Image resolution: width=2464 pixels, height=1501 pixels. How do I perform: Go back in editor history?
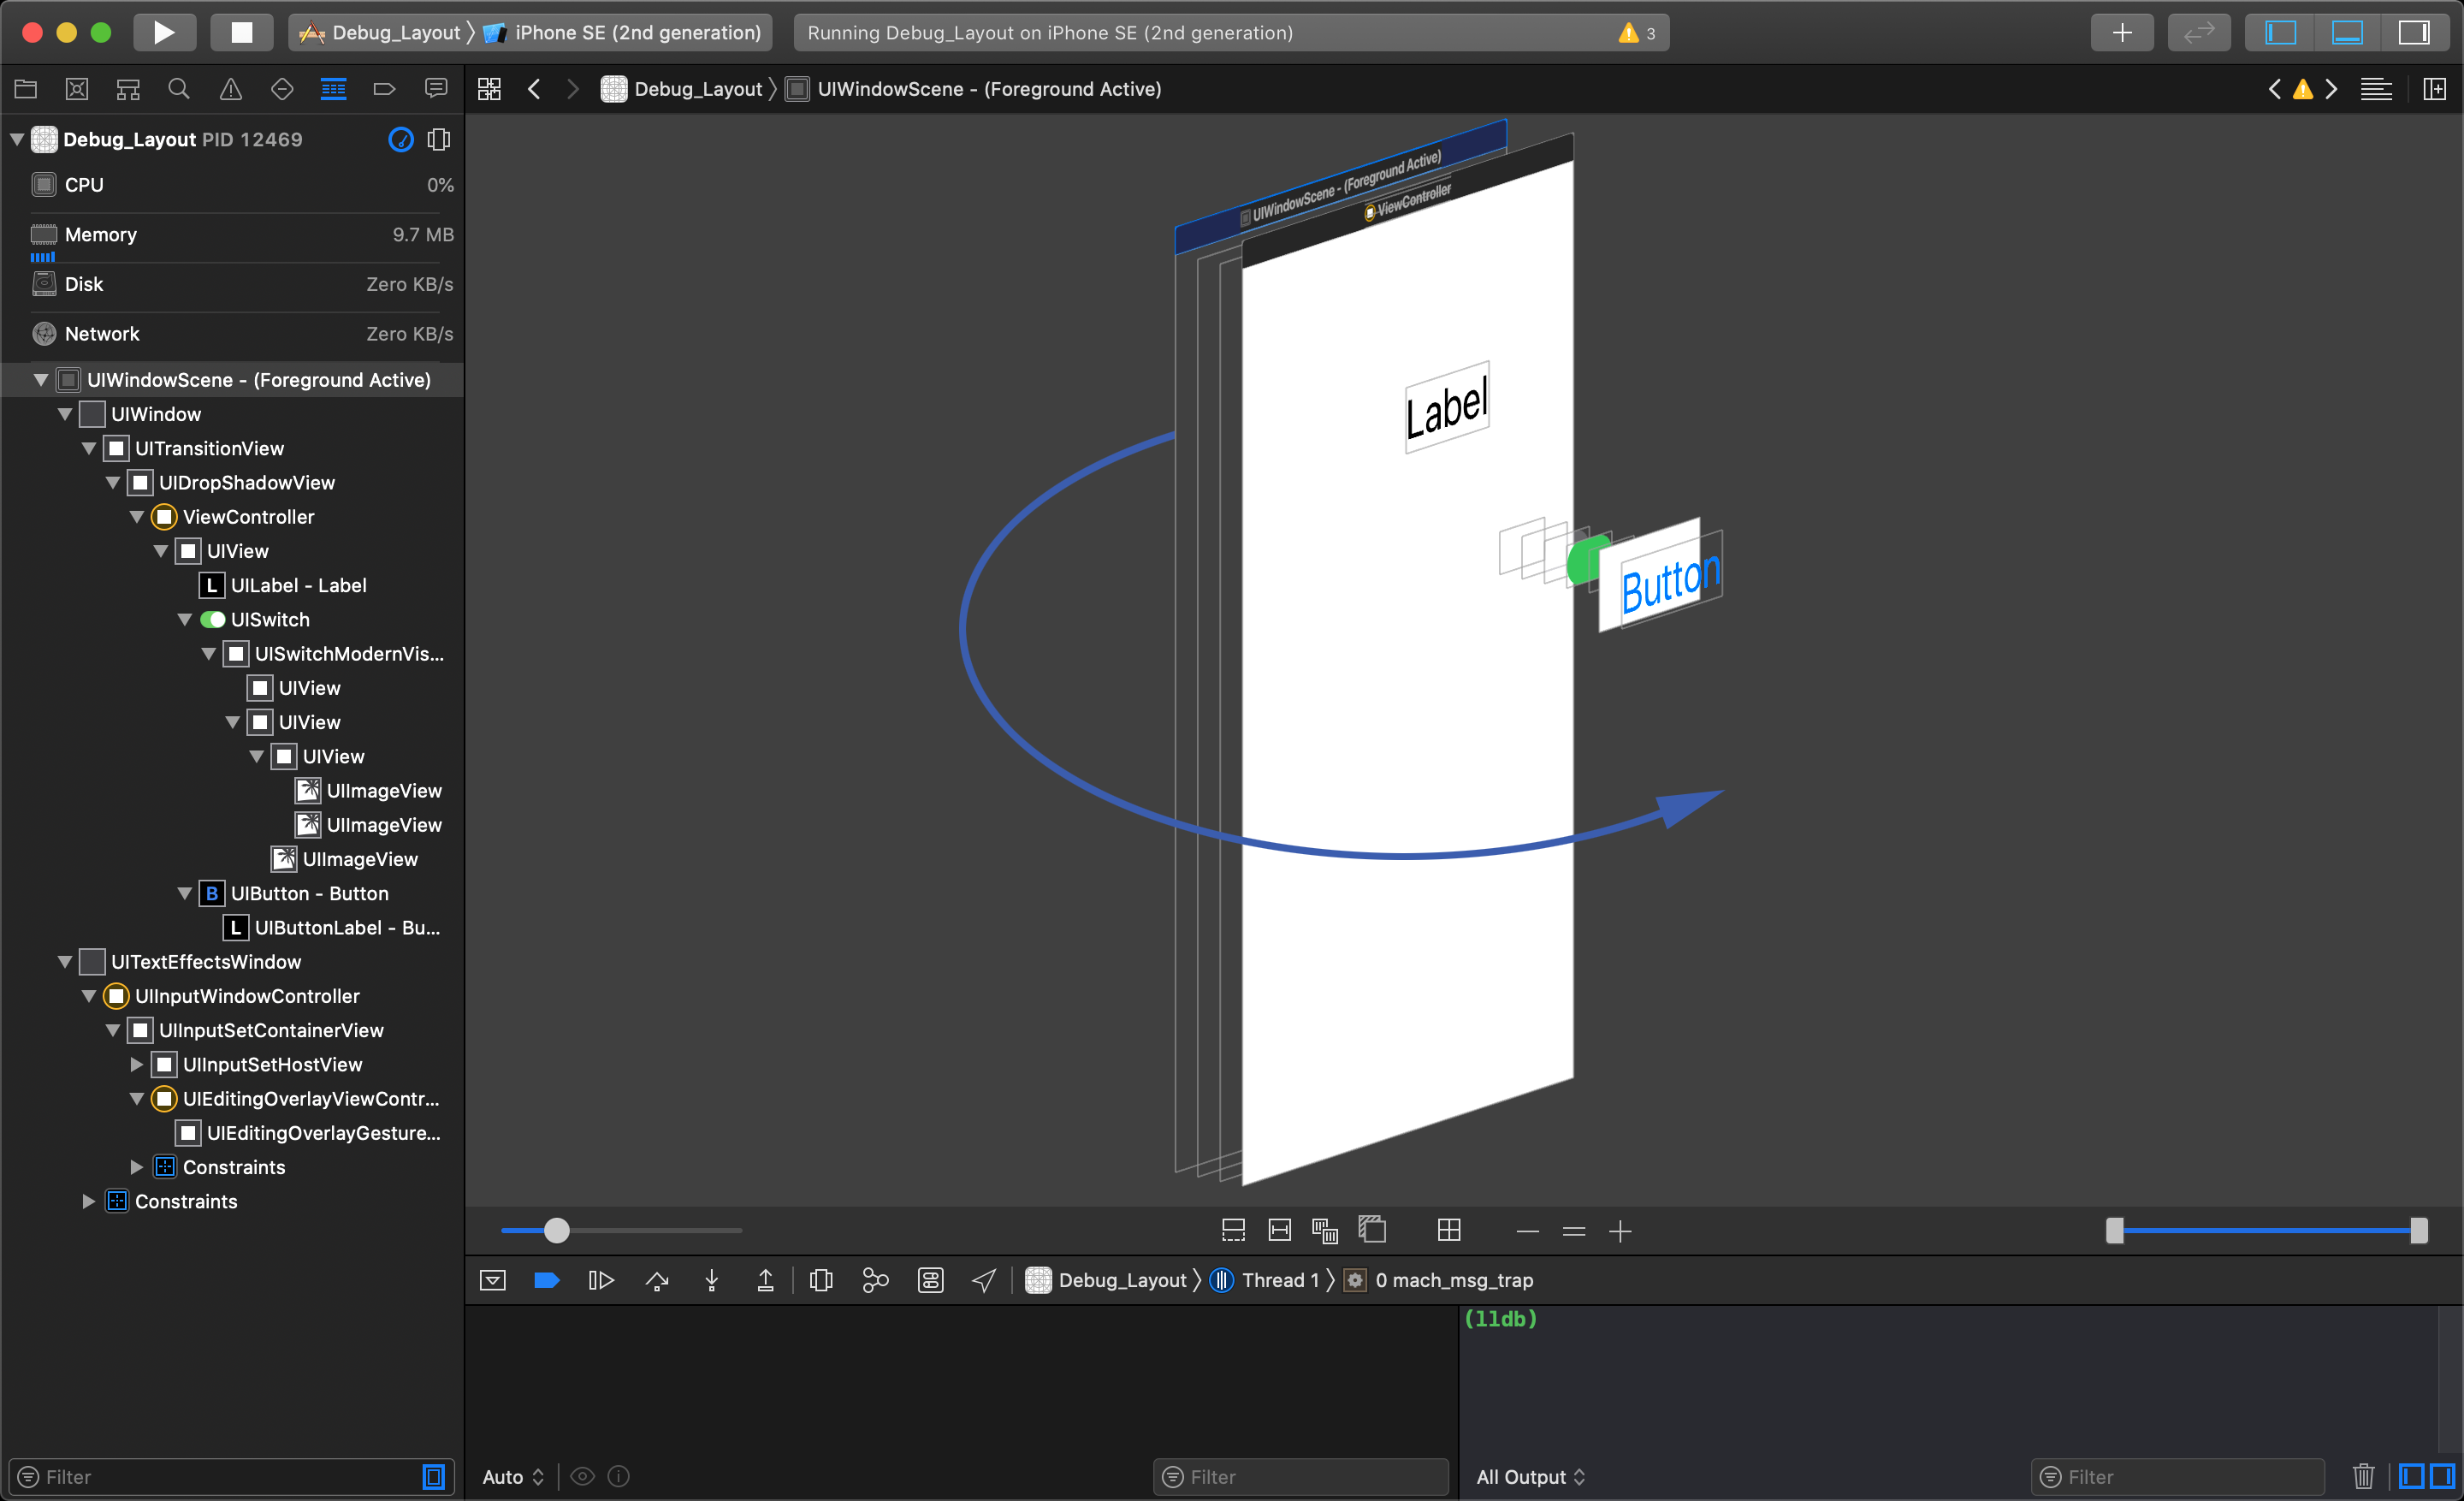coord(534,89)
